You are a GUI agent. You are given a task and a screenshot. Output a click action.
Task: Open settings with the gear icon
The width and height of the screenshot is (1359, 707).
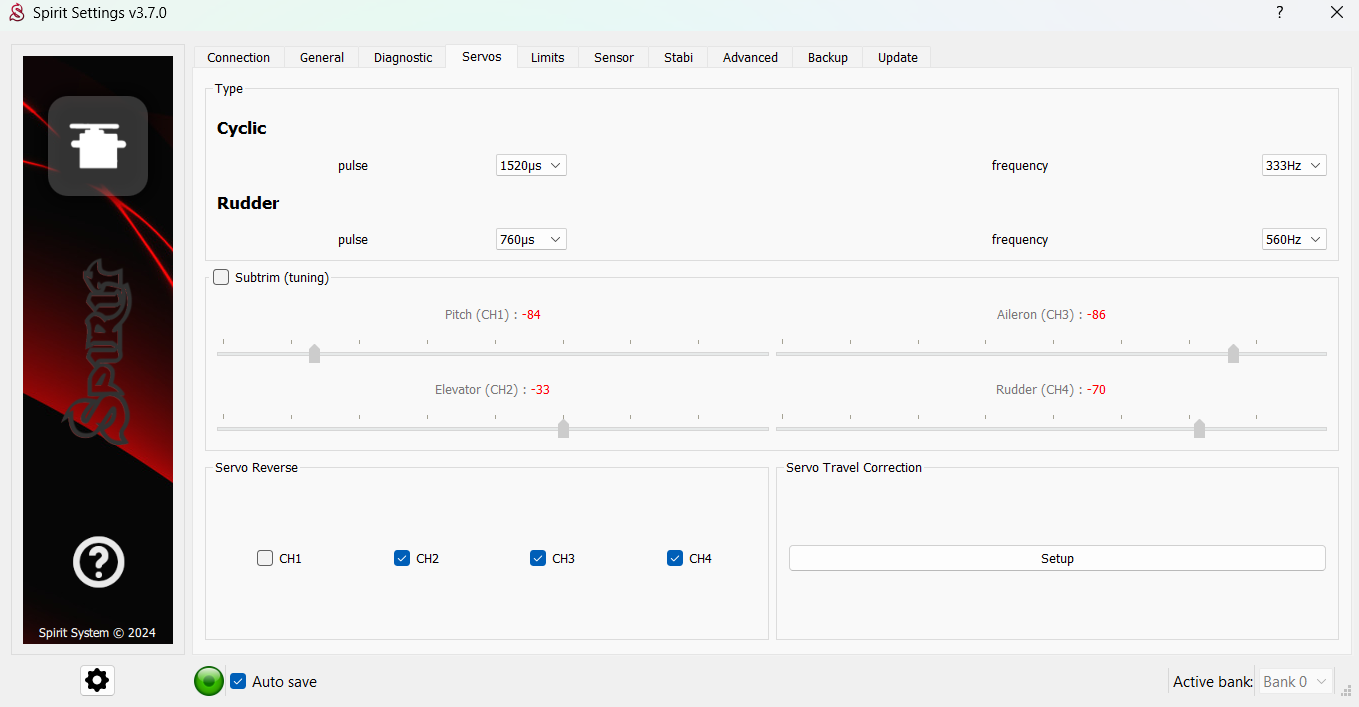[97, 681]
